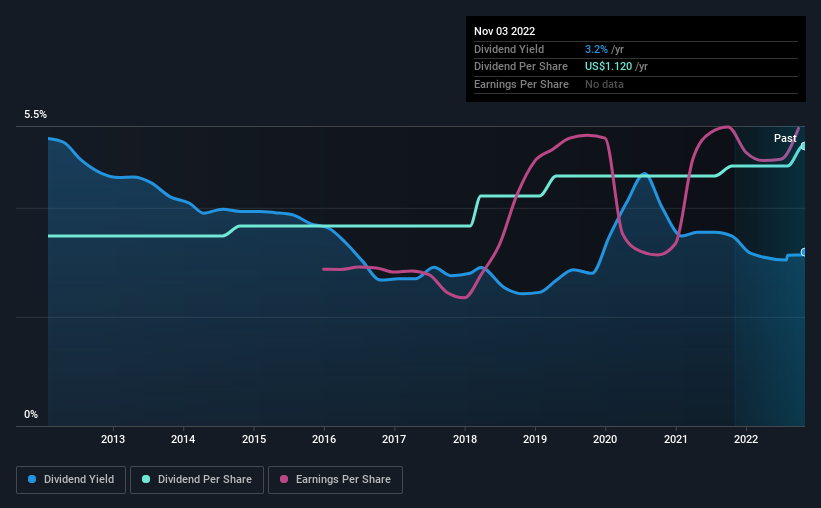
Task: Click the pink Earnings Per Share legend dot
Action: [x=284, y=479]
